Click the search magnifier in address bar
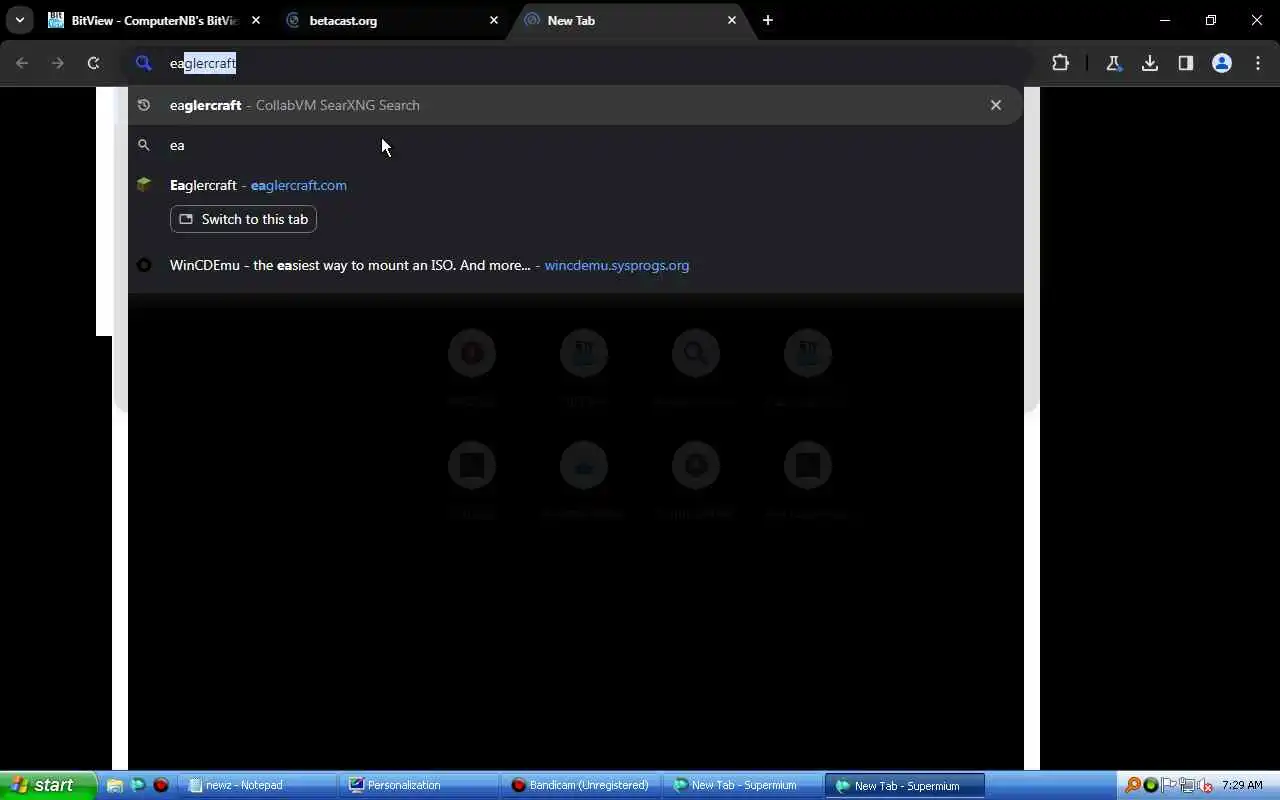This screenshot has width=1280, height=800. coord(144,63)
